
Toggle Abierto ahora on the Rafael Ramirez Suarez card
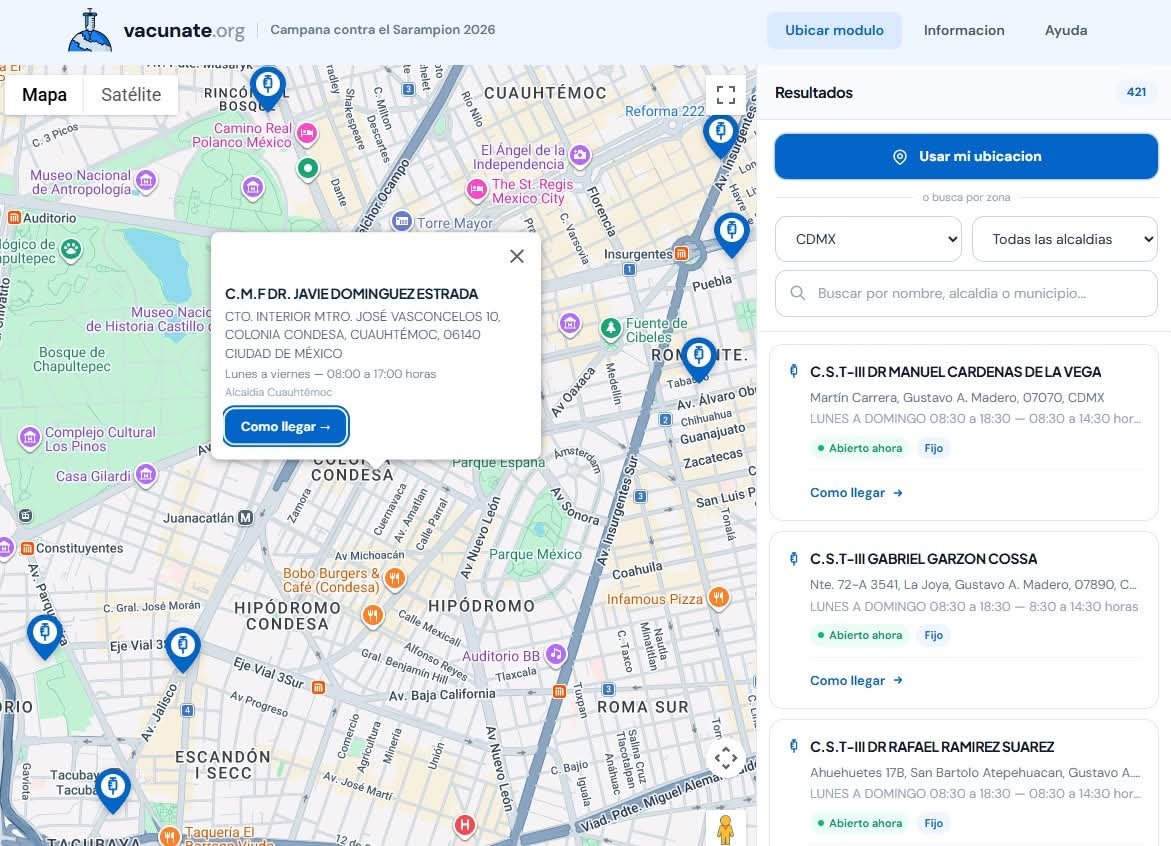pyautogui.click(x=858, y=823)
